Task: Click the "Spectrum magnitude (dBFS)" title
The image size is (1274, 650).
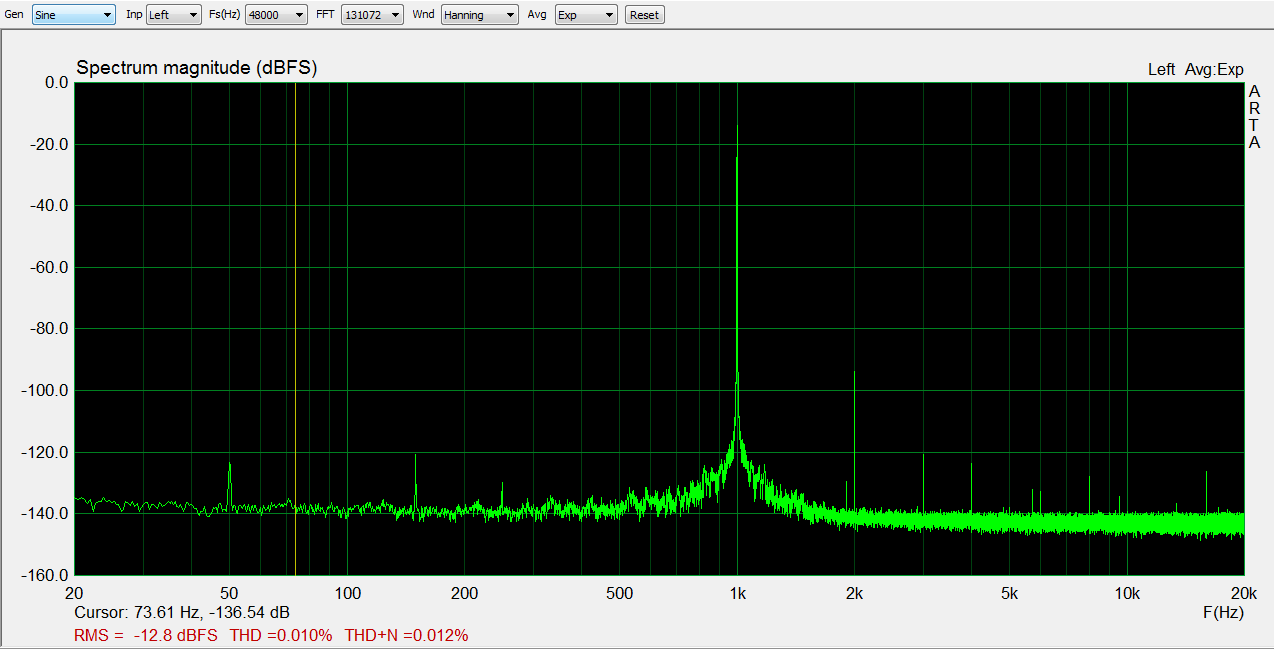Action: [x=197, y=68]
